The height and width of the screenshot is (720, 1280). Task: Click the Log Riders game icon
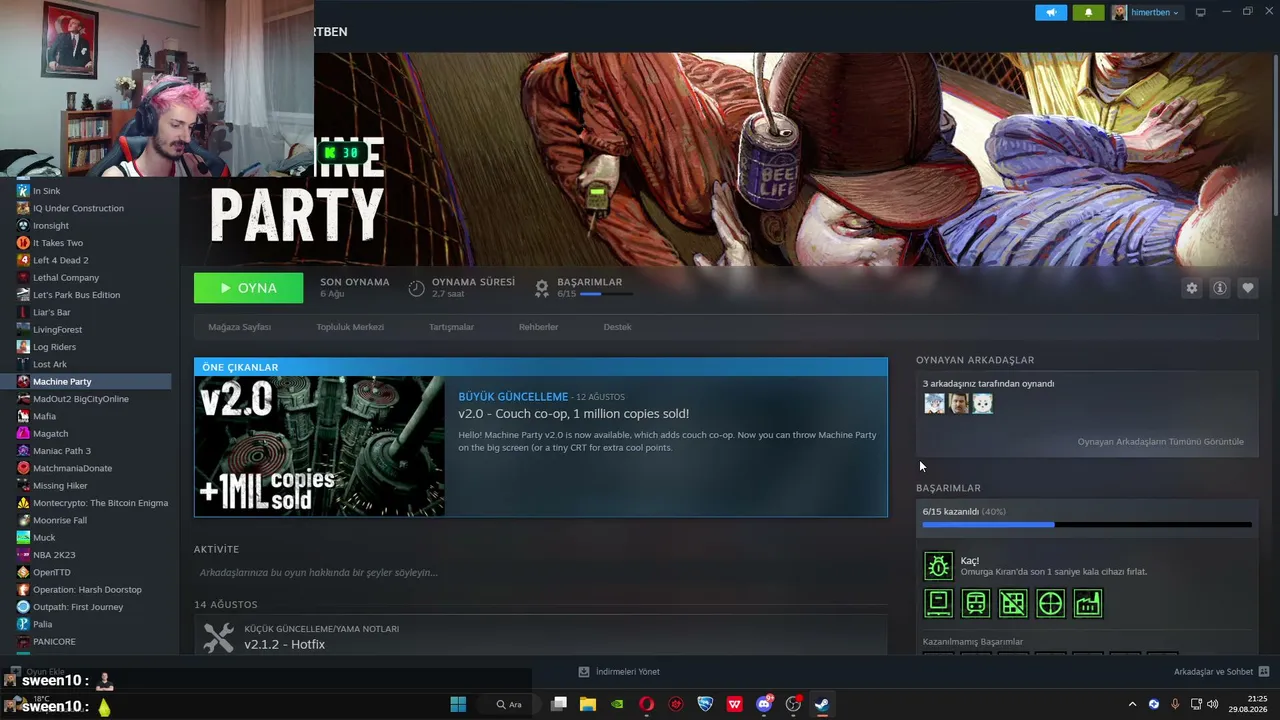pyautogui.click(x=23, y=347)
